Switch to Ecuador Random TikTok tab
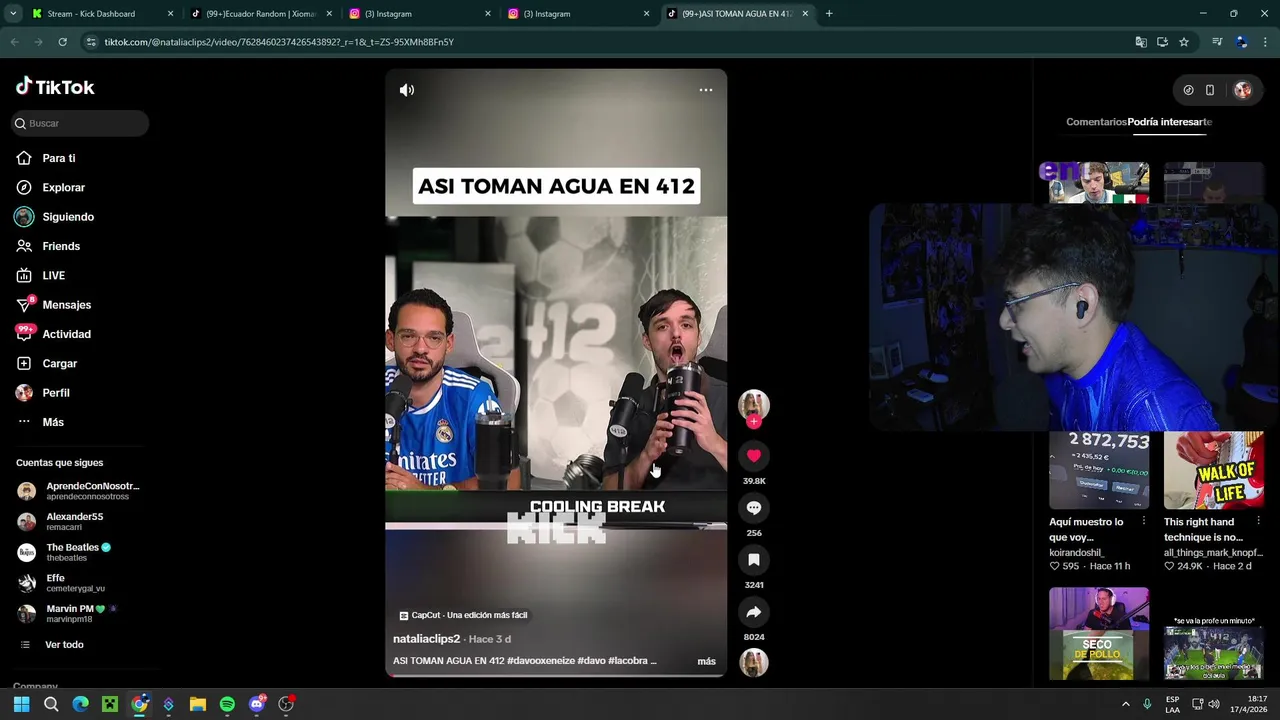 pyautogui.click(x=260, y=14)
